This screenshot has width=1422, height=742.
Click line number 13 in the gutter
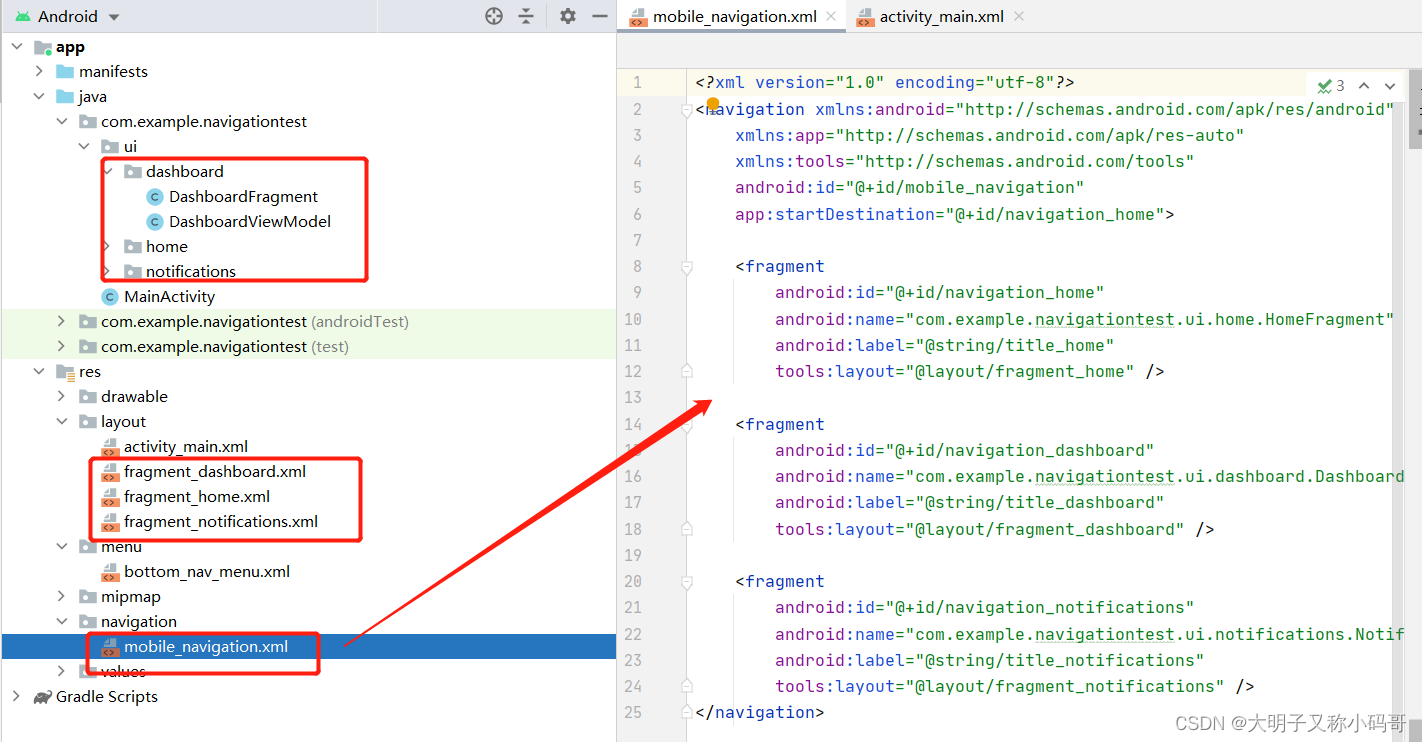coord(632,398)
